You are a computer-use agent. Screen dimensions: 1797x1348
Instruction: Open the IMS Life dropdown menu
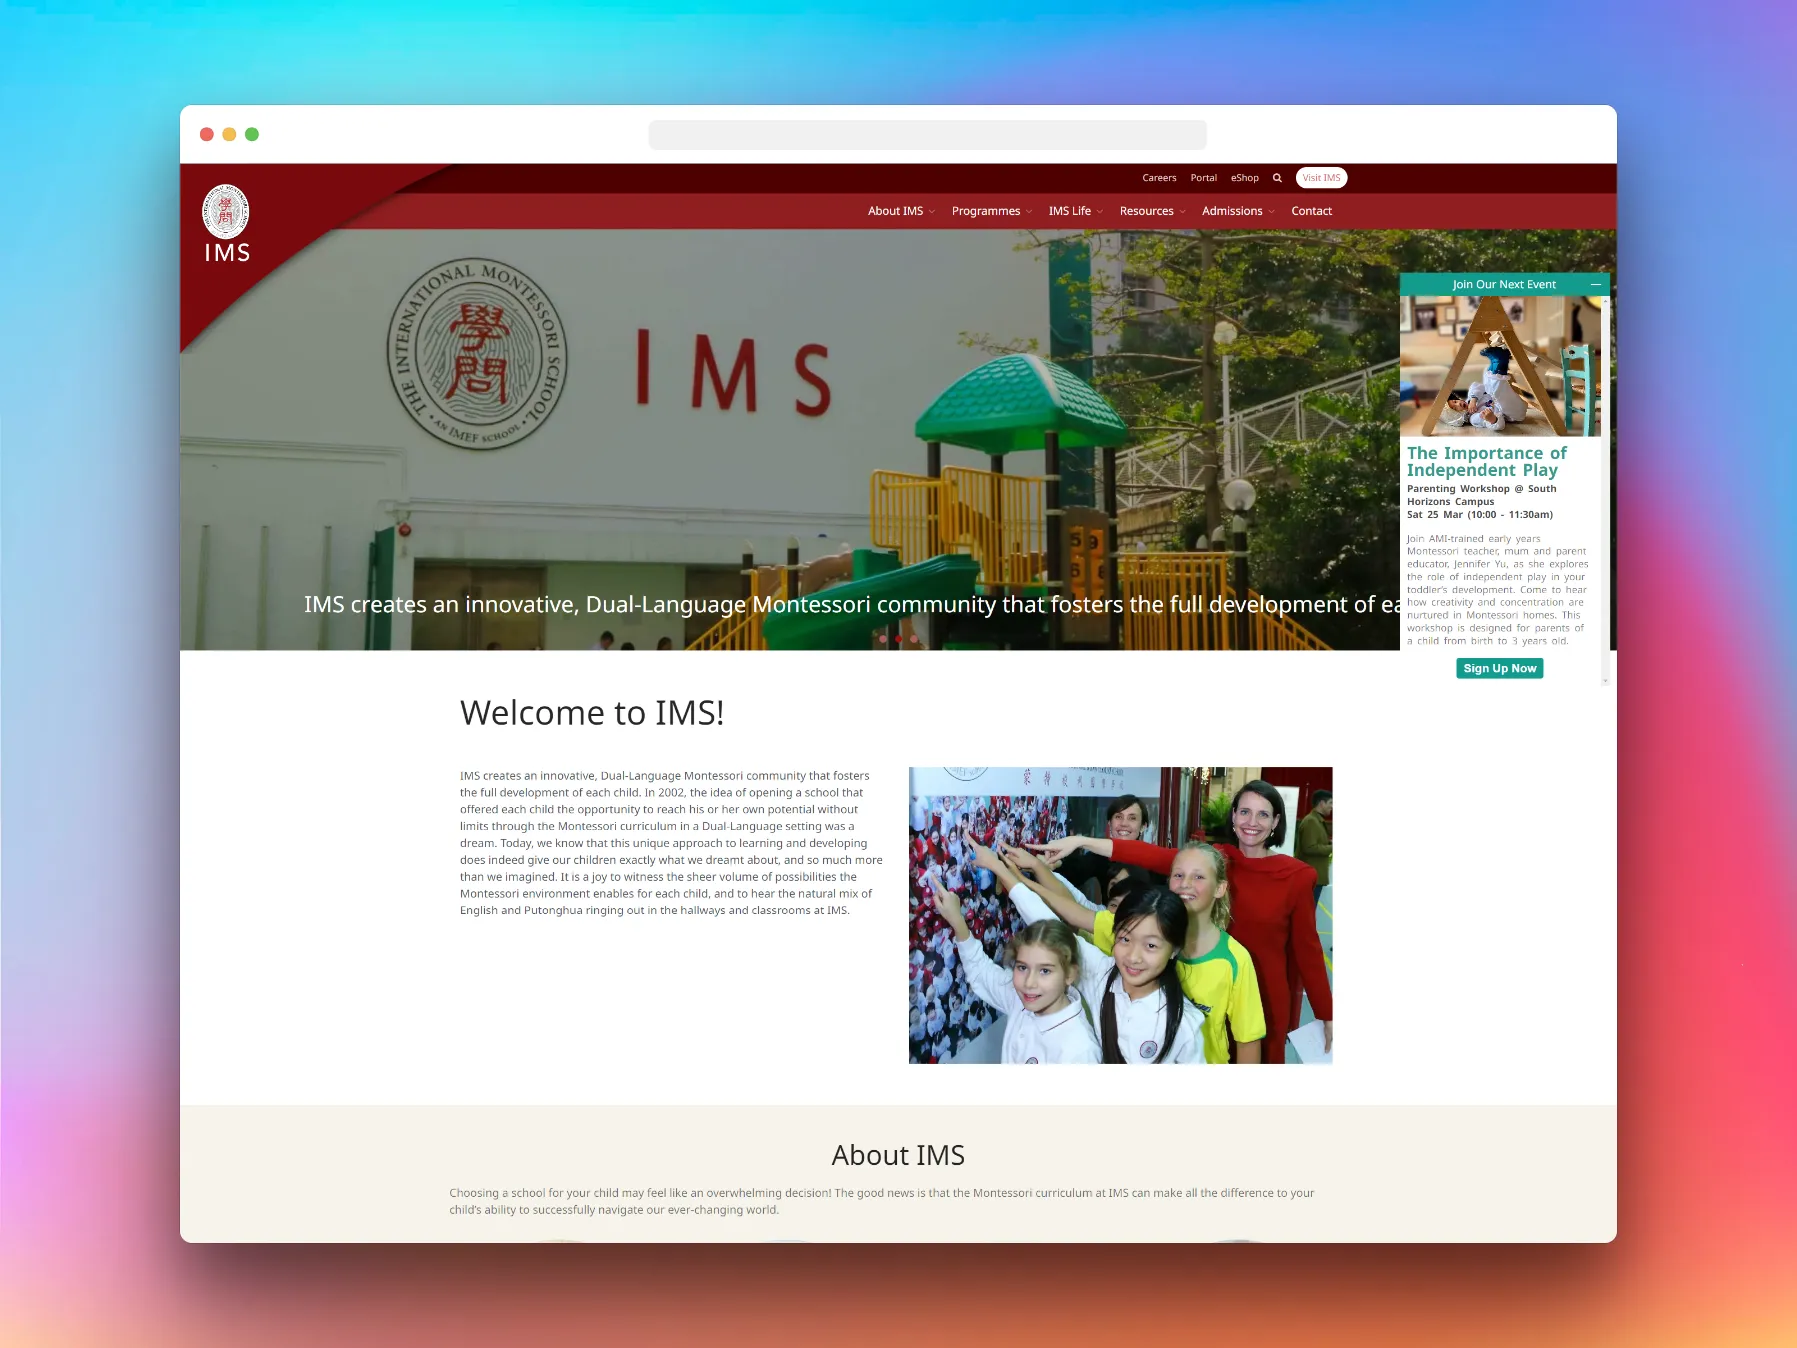[1074, 211]
